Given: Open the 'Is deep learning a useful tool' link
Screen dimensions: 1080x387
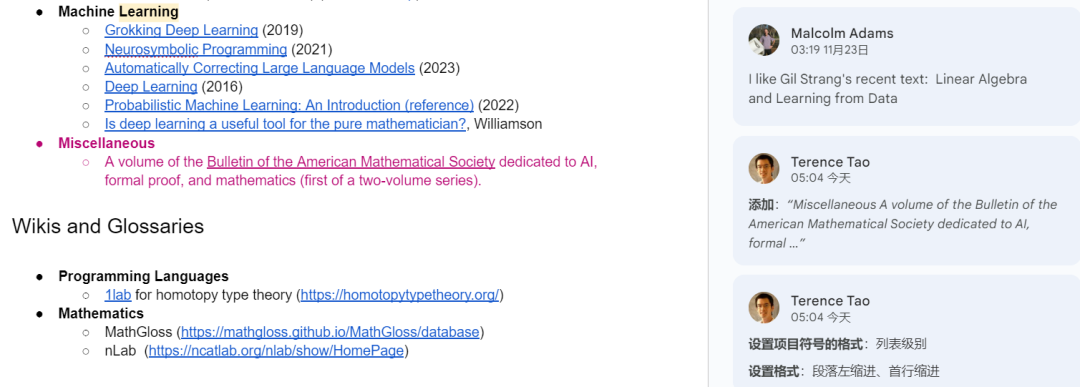Looking at the screenshot, I should [x=286, y=124].
